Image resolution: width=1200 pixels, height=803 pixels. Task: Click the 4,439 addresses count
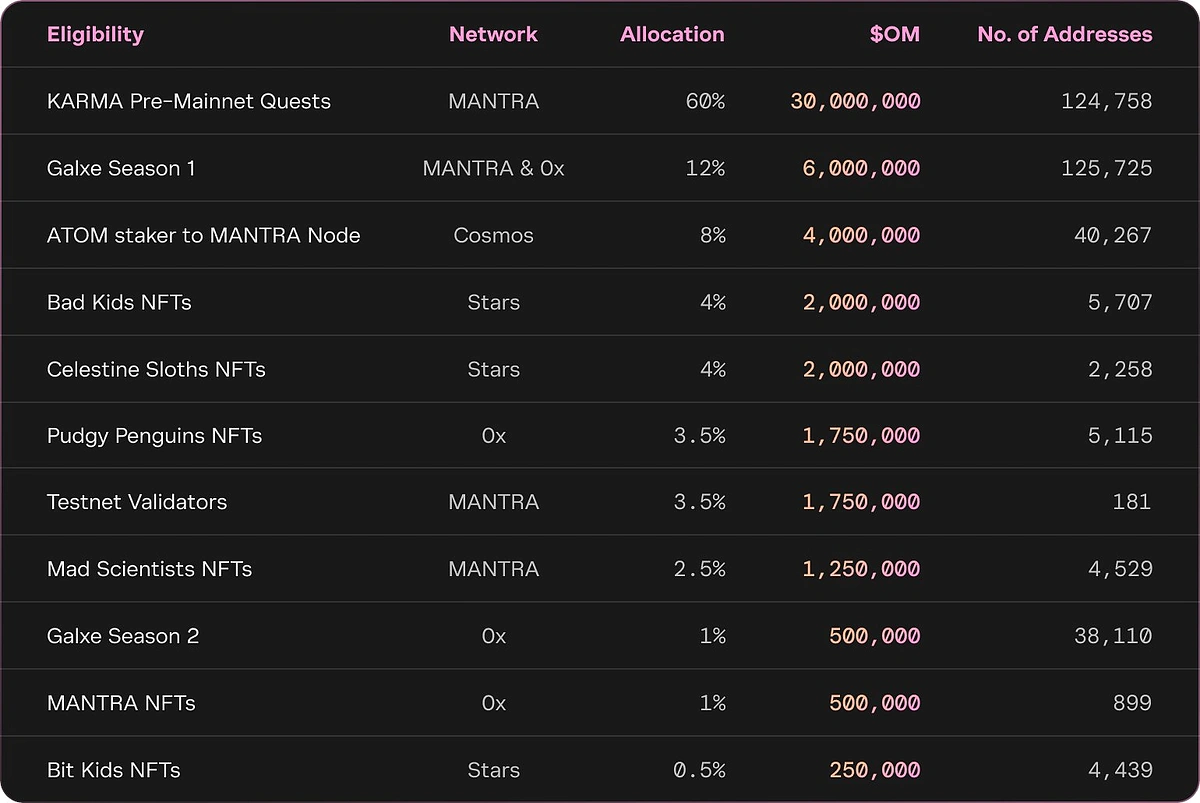tap(1120, 770)
